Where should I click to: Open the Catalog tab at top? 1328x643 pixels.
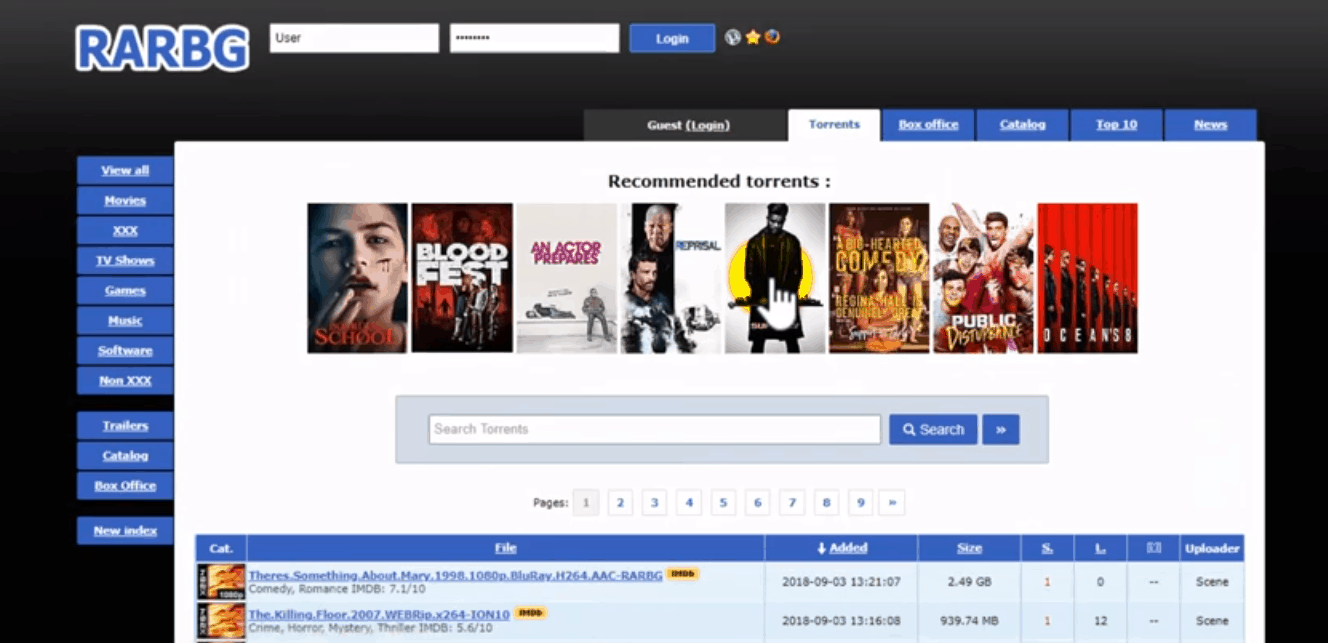point(1022,125)
